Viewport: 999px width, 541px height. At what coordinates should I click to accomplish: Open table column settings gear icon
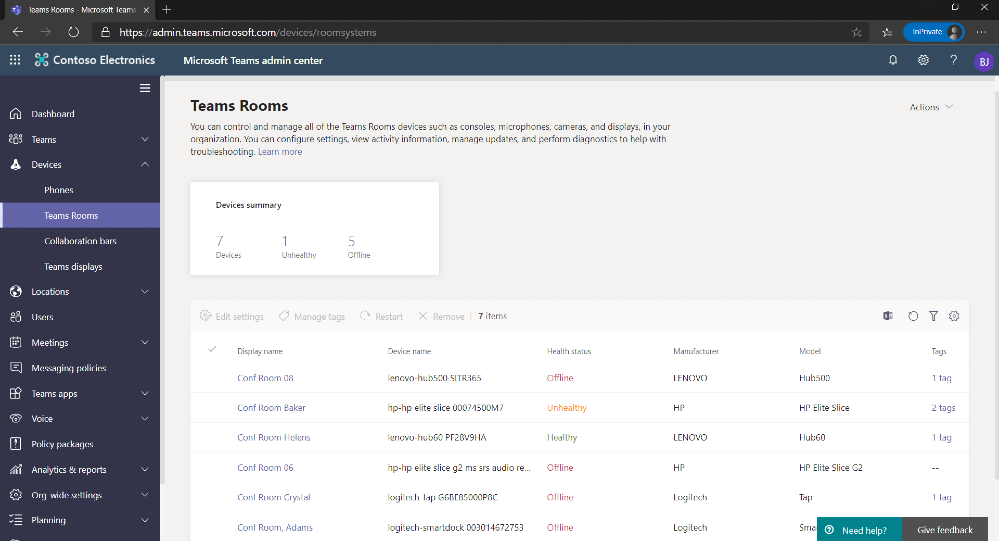(x=954, y=316)
